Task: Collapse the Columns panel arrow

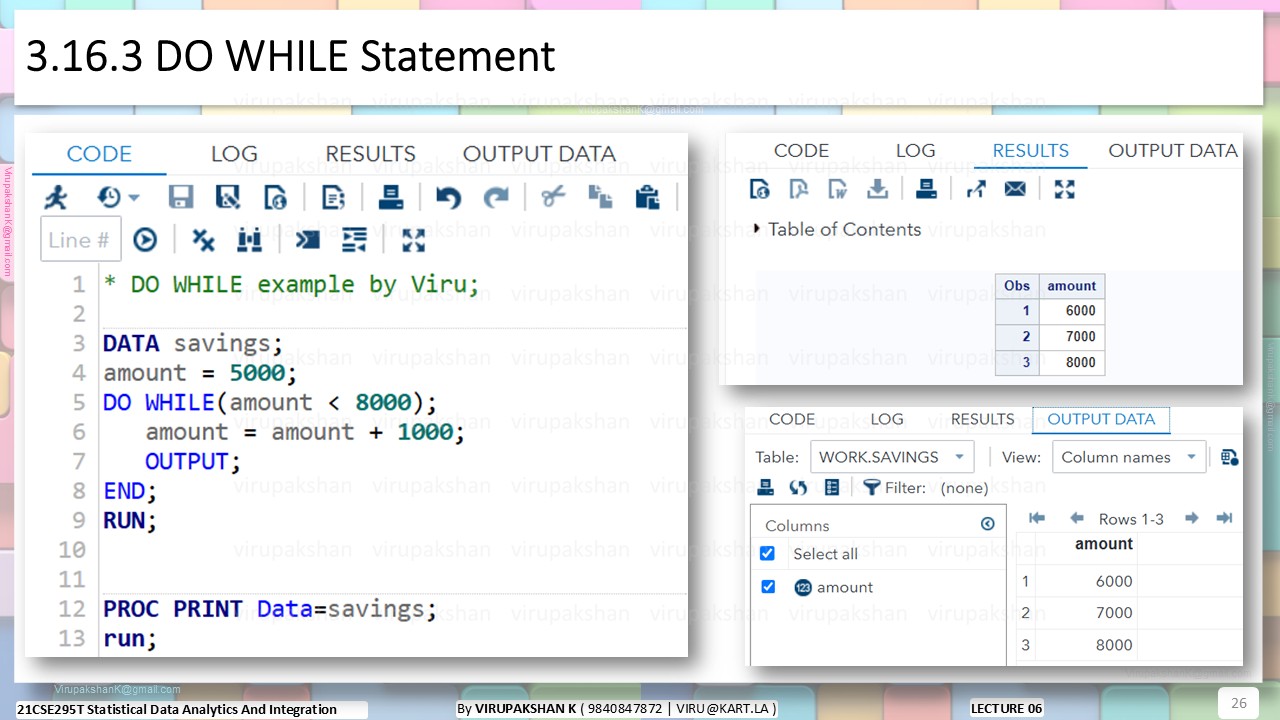Action: click(x=988, y=524)
